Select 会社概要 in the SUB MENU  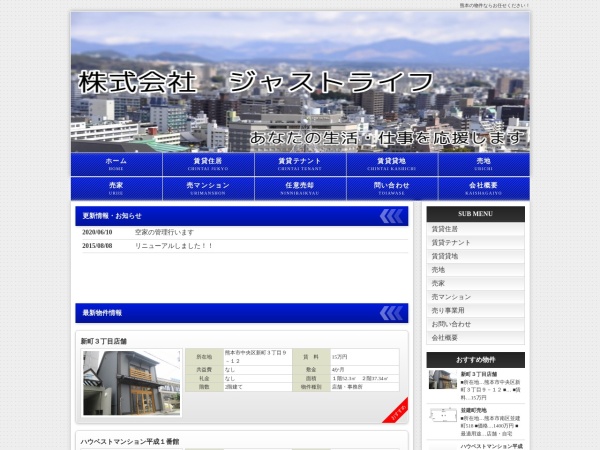(x=475, y=338)
